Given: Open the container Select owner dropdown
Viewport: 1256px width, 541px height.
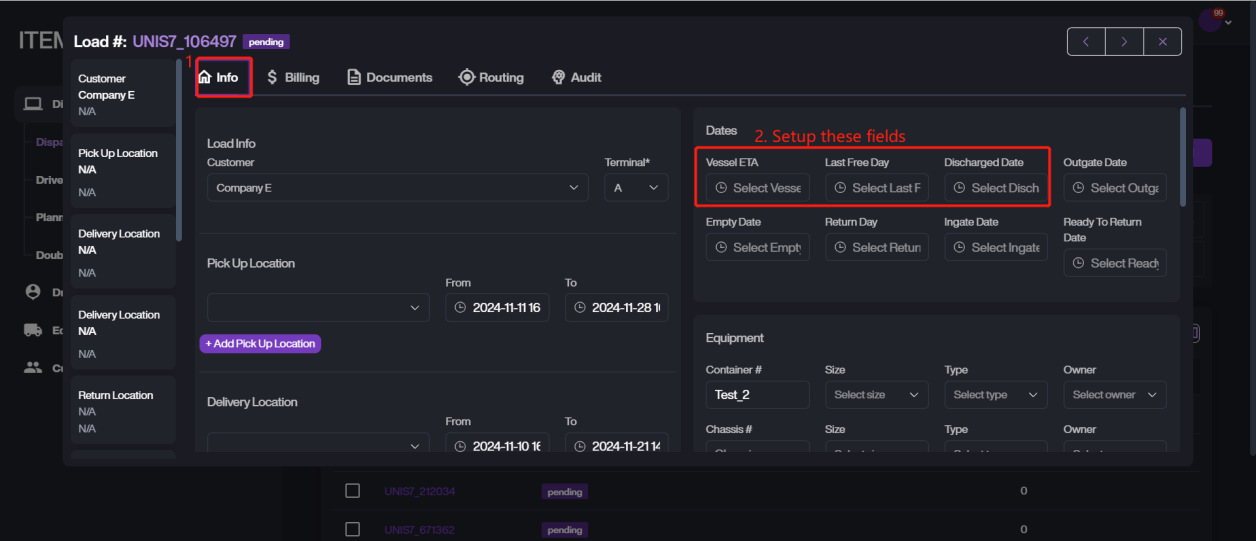Looking at the screenshot, I should click(x=1114, y=395).
